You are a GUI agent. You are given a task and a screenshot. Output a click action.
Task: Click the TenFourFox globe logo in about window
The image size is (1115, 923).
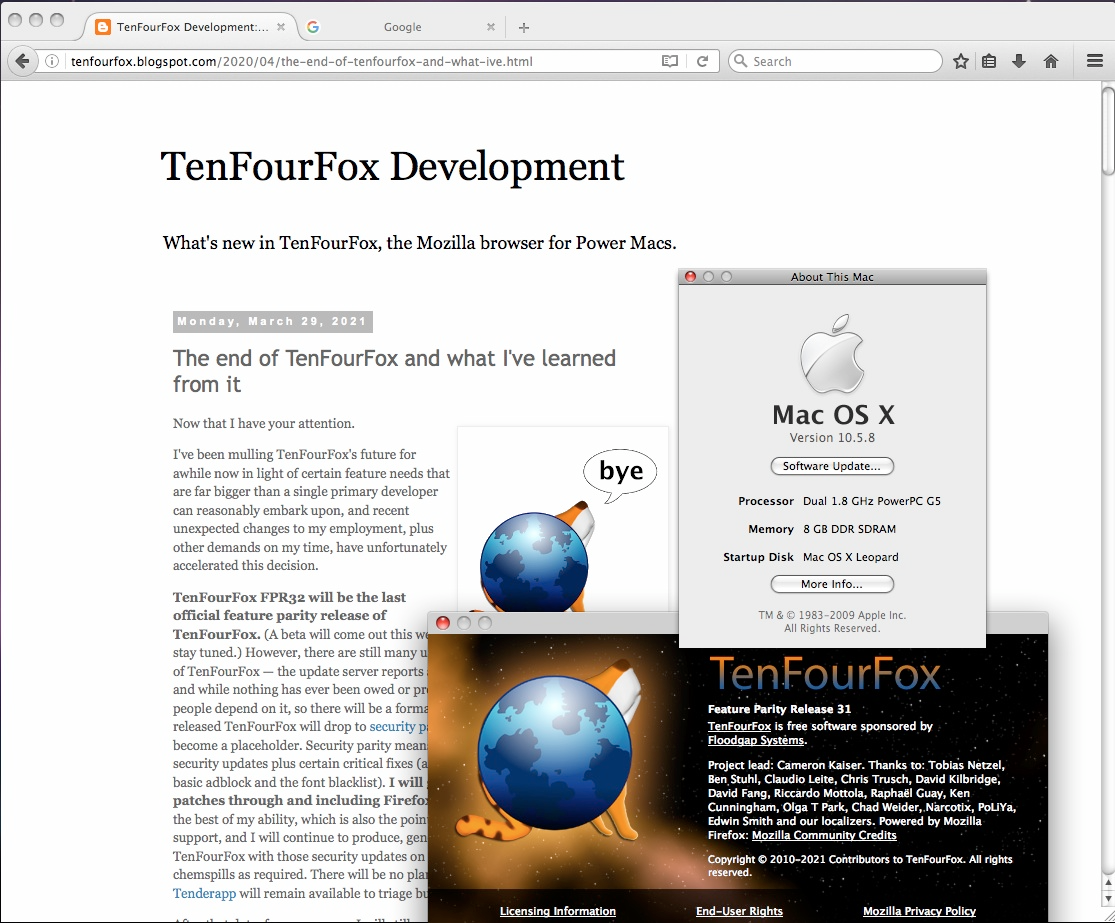tap(555, 754)
